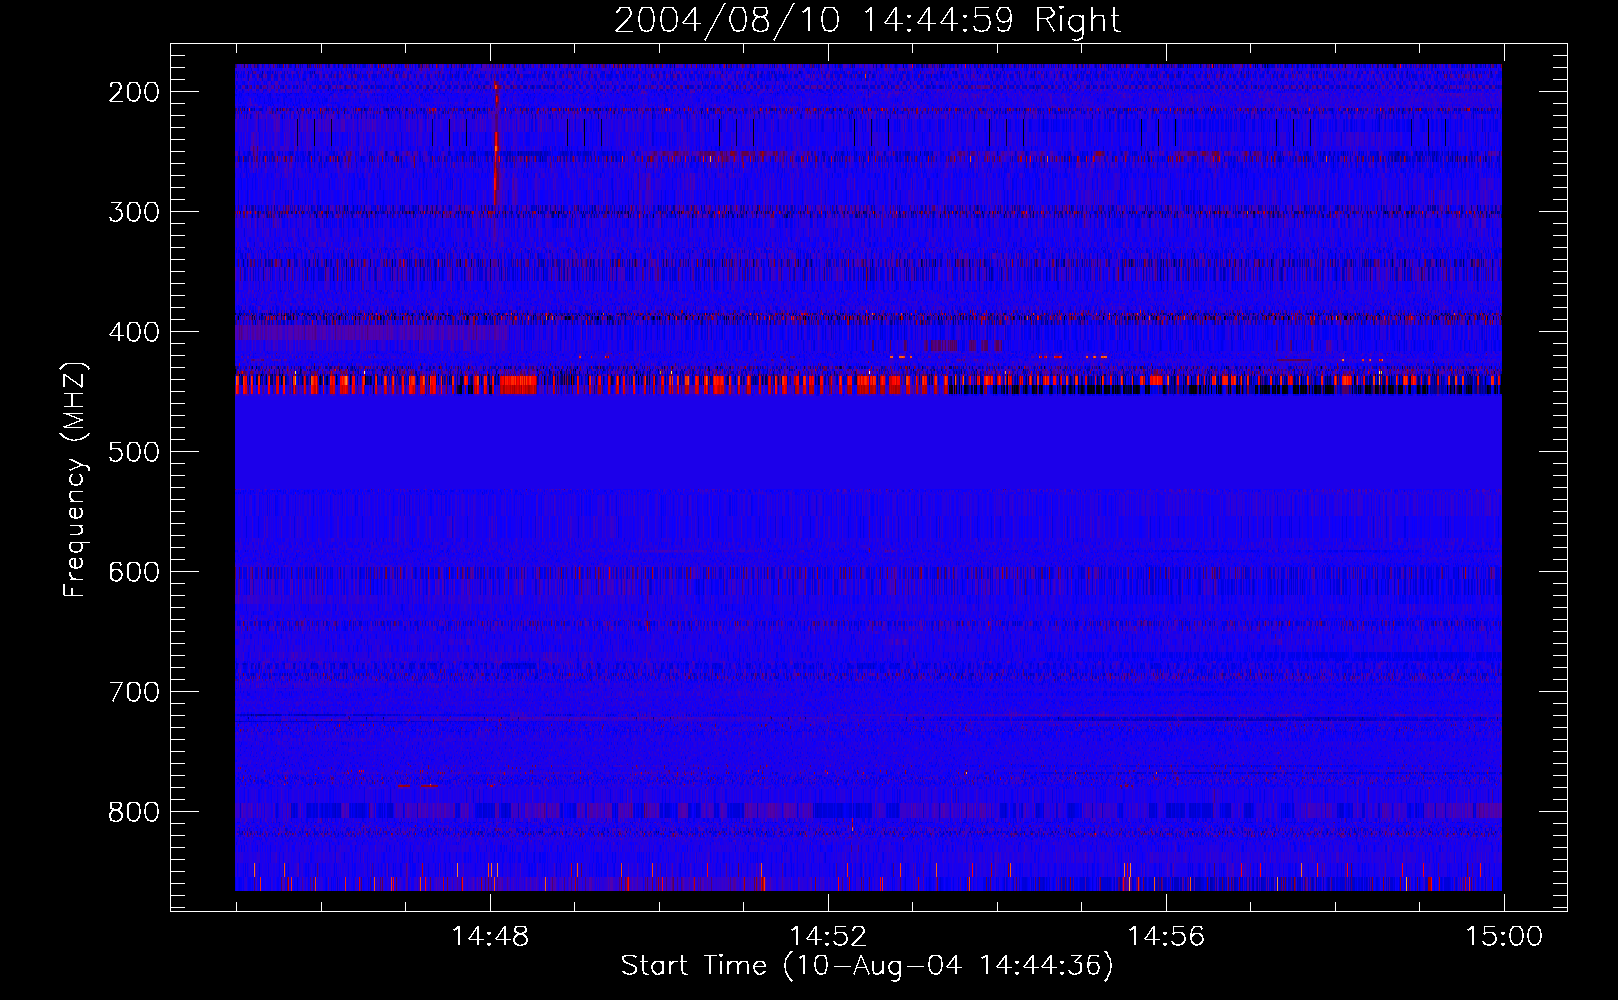Click the 15:00 time tick label

coord(1504,937)
